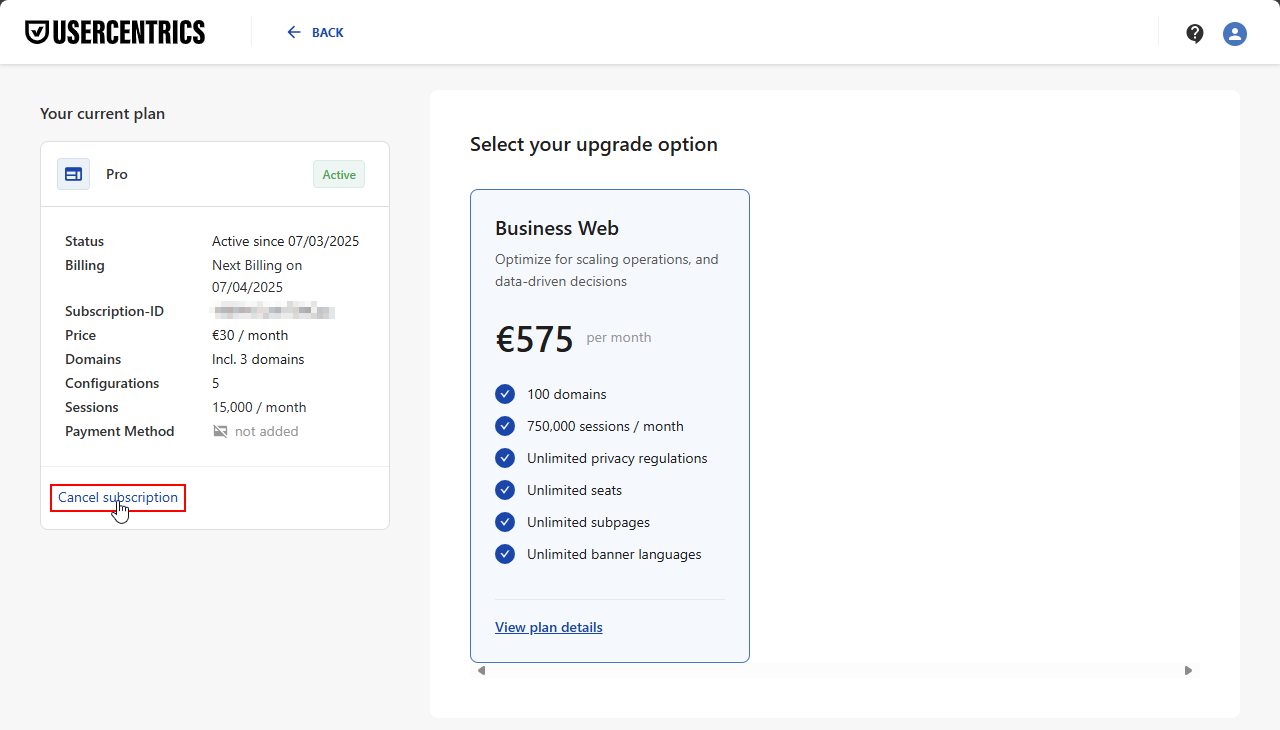Open the help question mark icon
The height and width of the screenshot is (730, 1280).
1195,33
